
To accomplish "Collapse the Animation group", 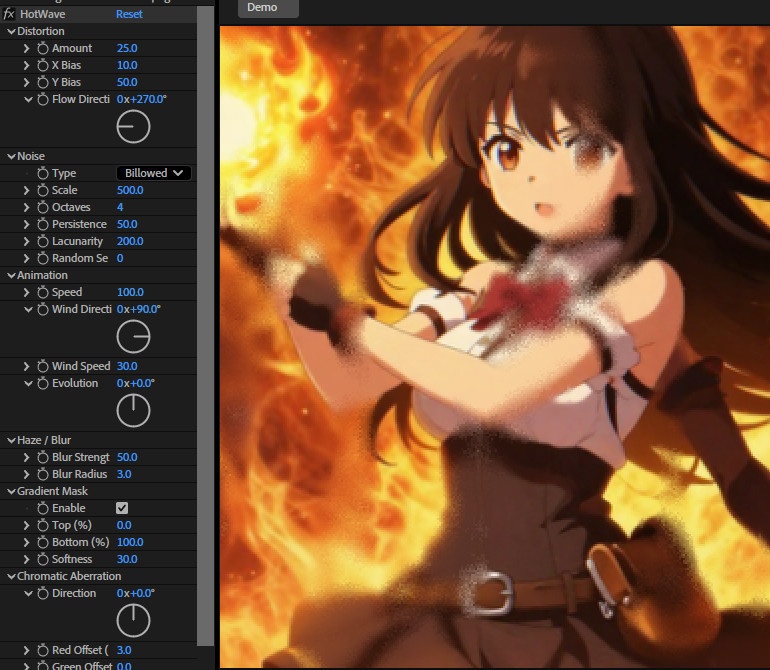I will tap(11, 276).
